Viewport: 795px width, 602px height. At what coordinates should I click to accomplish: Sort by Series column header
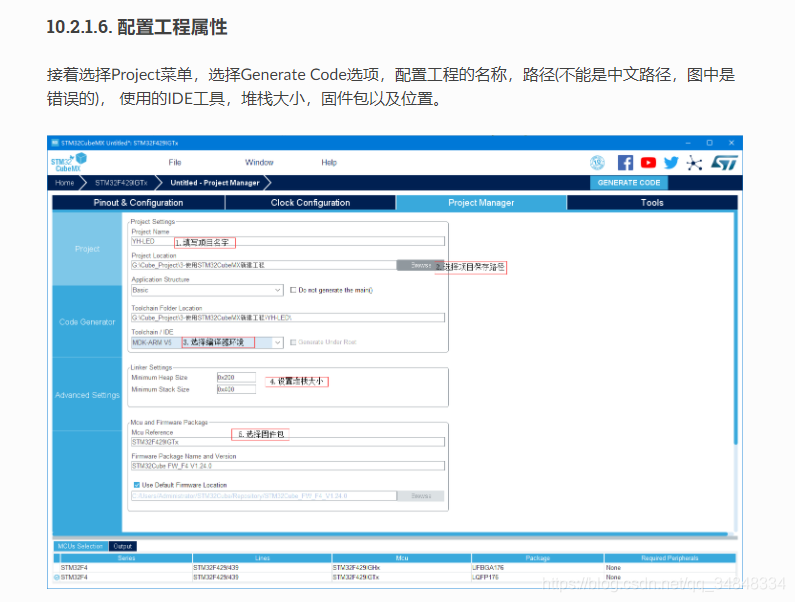pyautogui.click(x=126, y=558)
